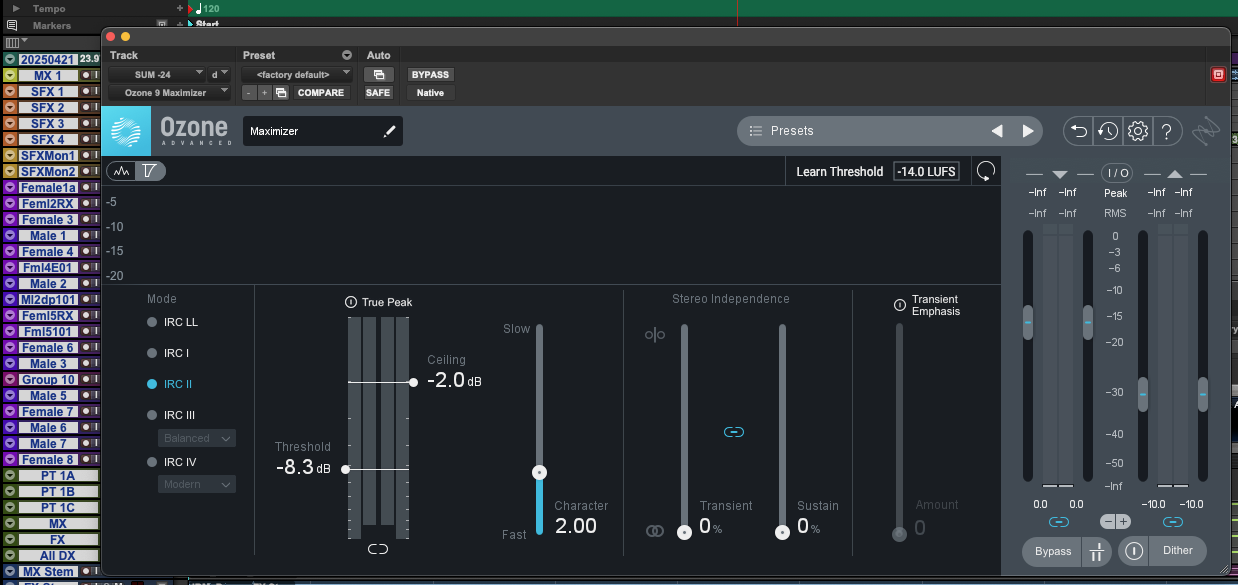Open the Ozone help question mark
This screenshot has height=585, width=1238.
coord(1167,130)
